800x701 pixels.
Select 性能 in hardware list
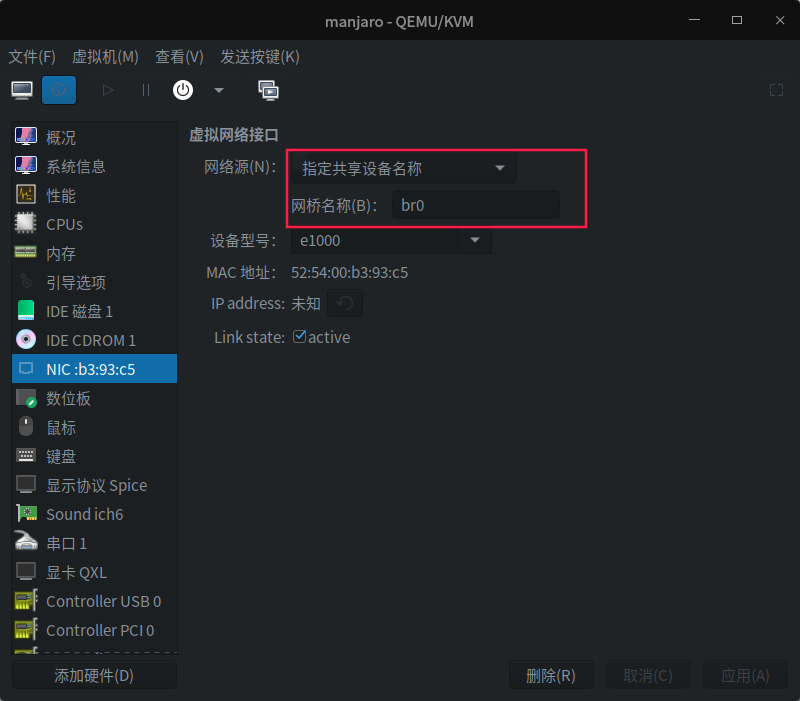coord(94,195)
